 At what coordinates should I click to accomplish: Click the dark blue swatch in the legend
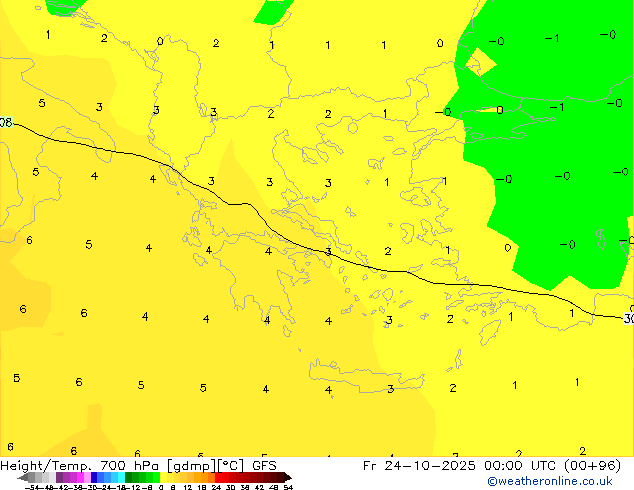click(94, 477)
